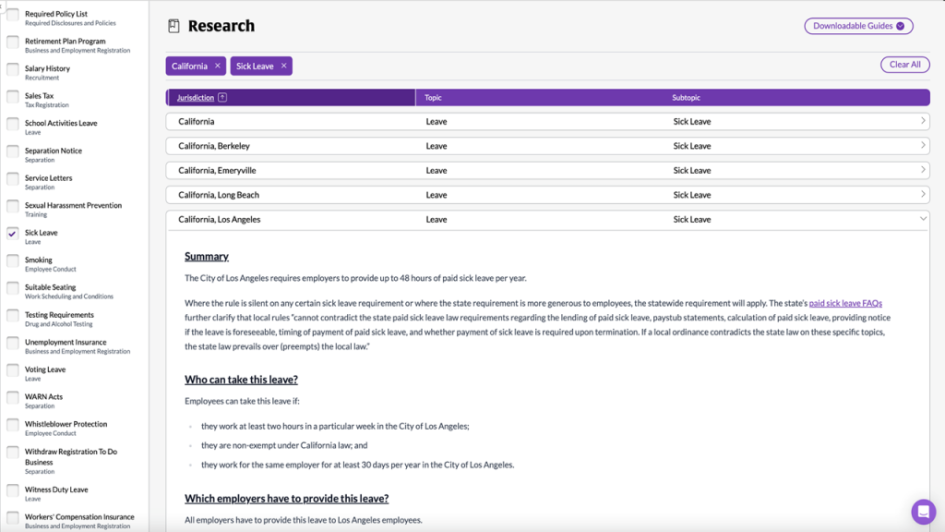The width and height of the screenshot is (945, 532).
Task: Check the Testing Requirements checkbox
Action: coord(13,316)
